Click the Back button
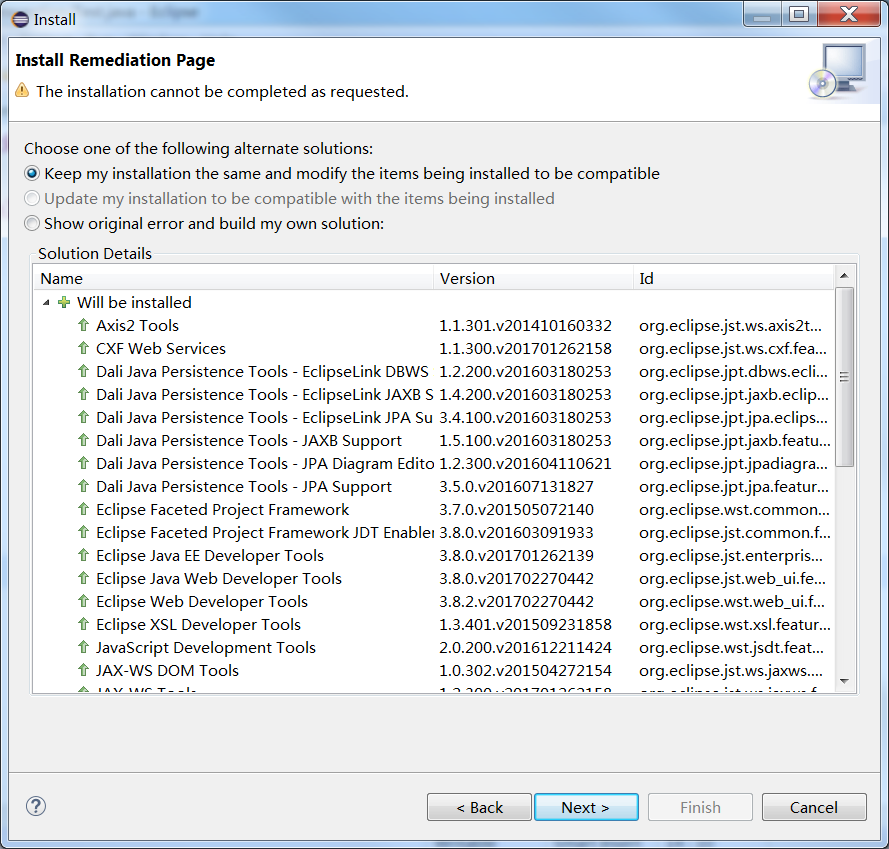 pos(479,807)
